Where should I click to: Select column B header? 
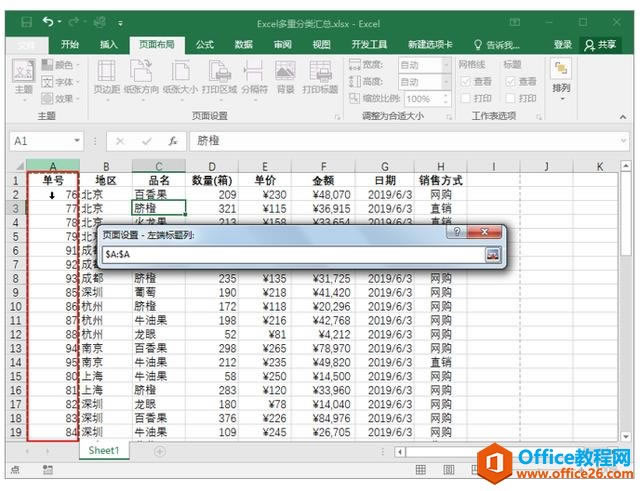pos(106,166)
